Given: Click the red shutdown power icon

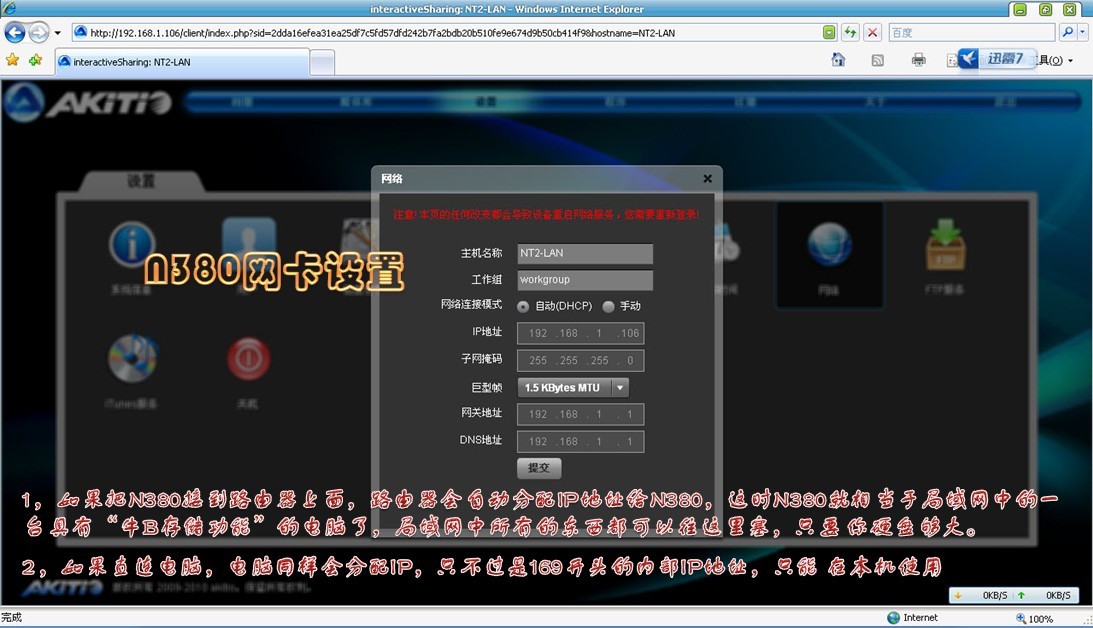Looking at the screenshot, I should click(249, 359).
